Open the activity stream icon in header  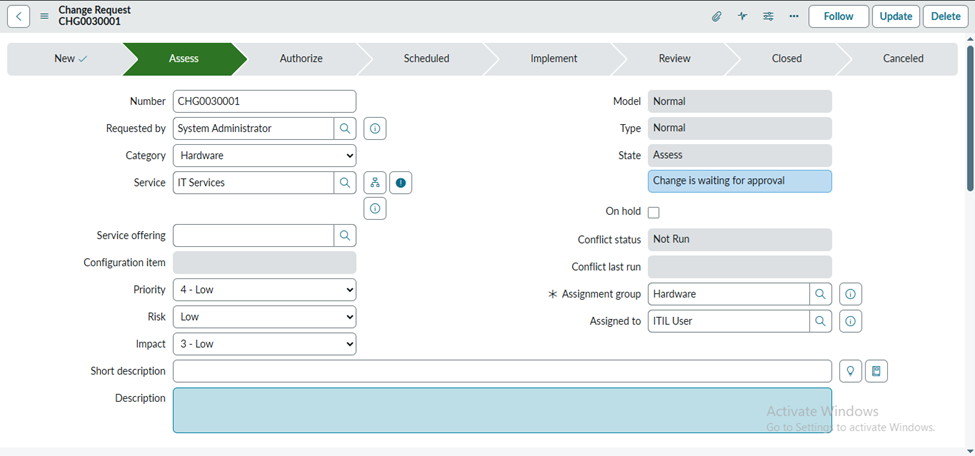(x=742, y=16)
